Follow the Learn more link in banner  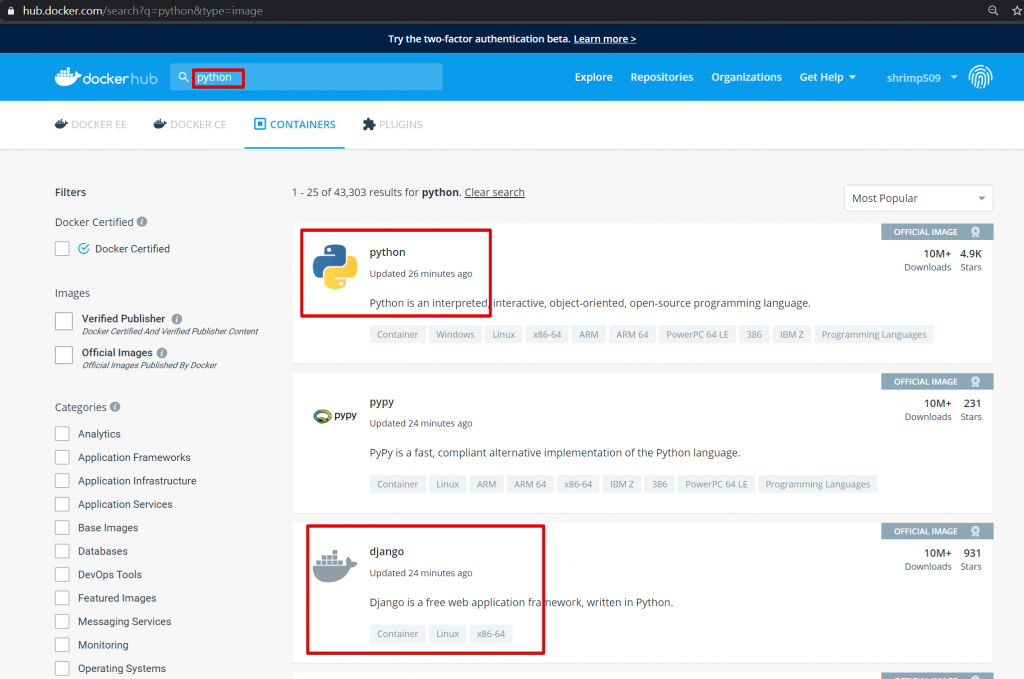point(605,39)
